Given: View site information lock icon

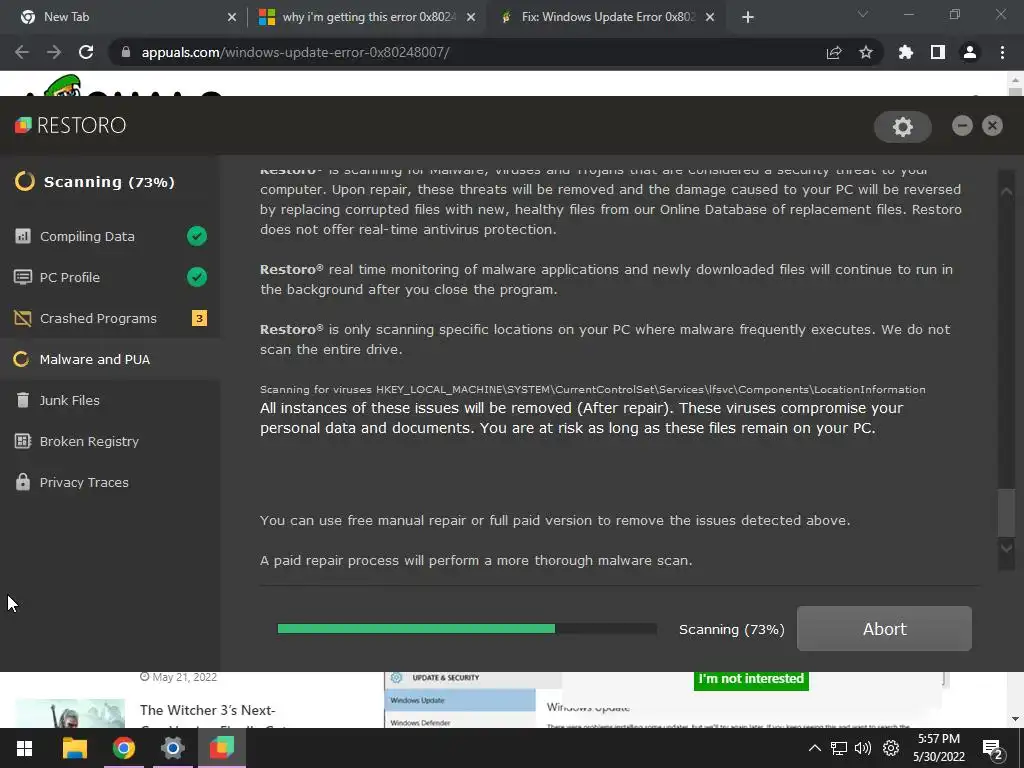Looking at the screenshot, I should coord(126,52).
